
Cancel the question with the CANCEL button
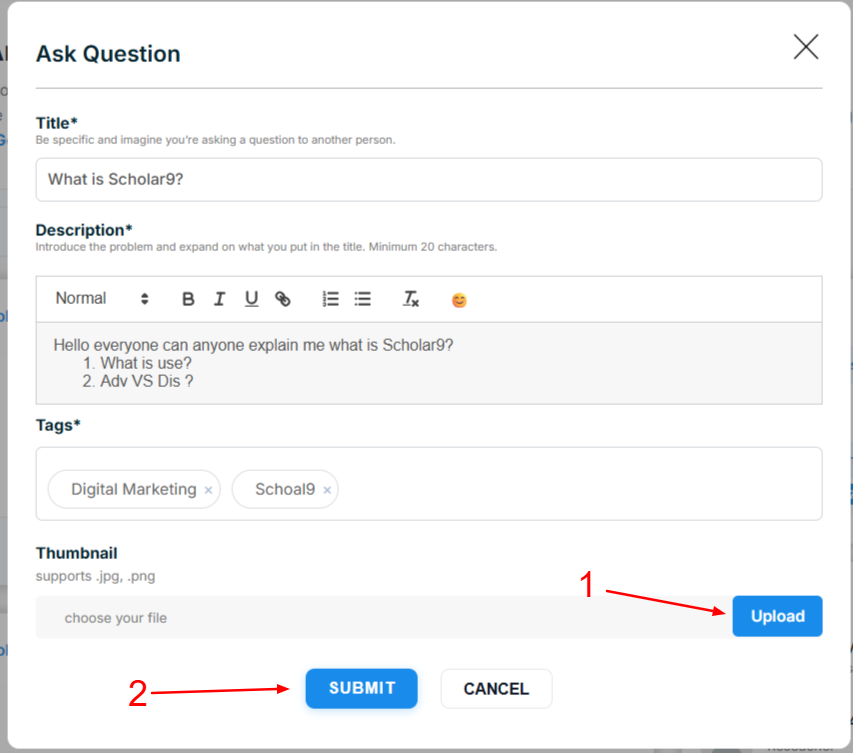pyautogui.click(x=496, y=689)
